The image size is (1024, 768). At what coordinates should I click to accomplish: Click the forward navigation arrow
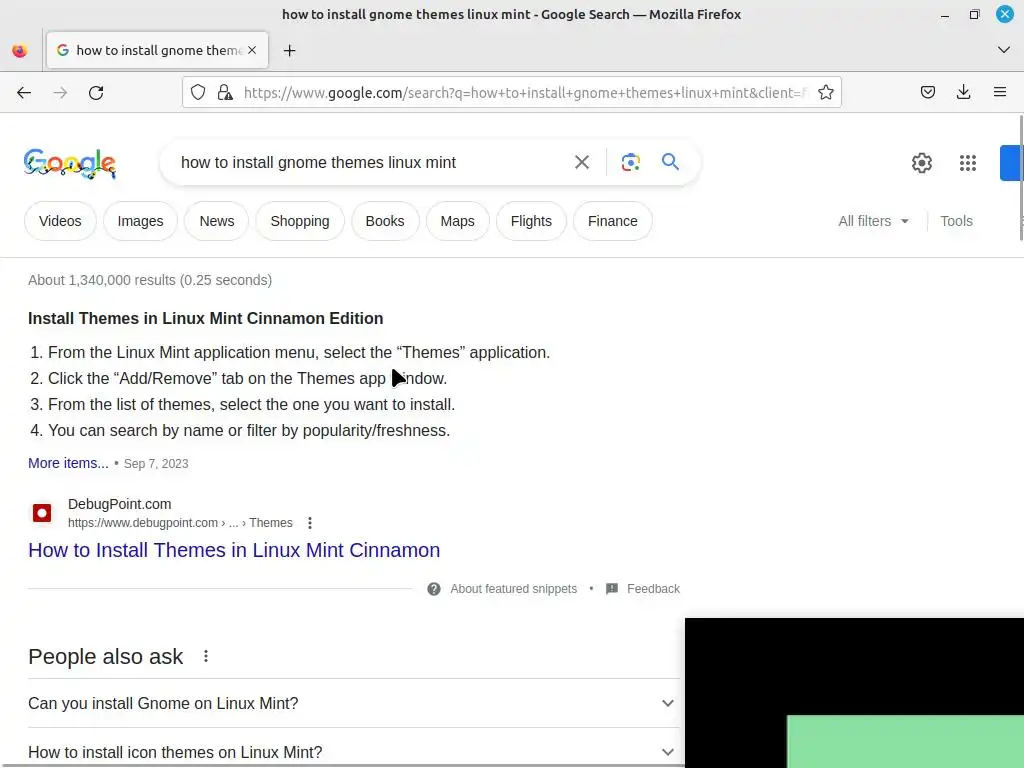[60, 93]
